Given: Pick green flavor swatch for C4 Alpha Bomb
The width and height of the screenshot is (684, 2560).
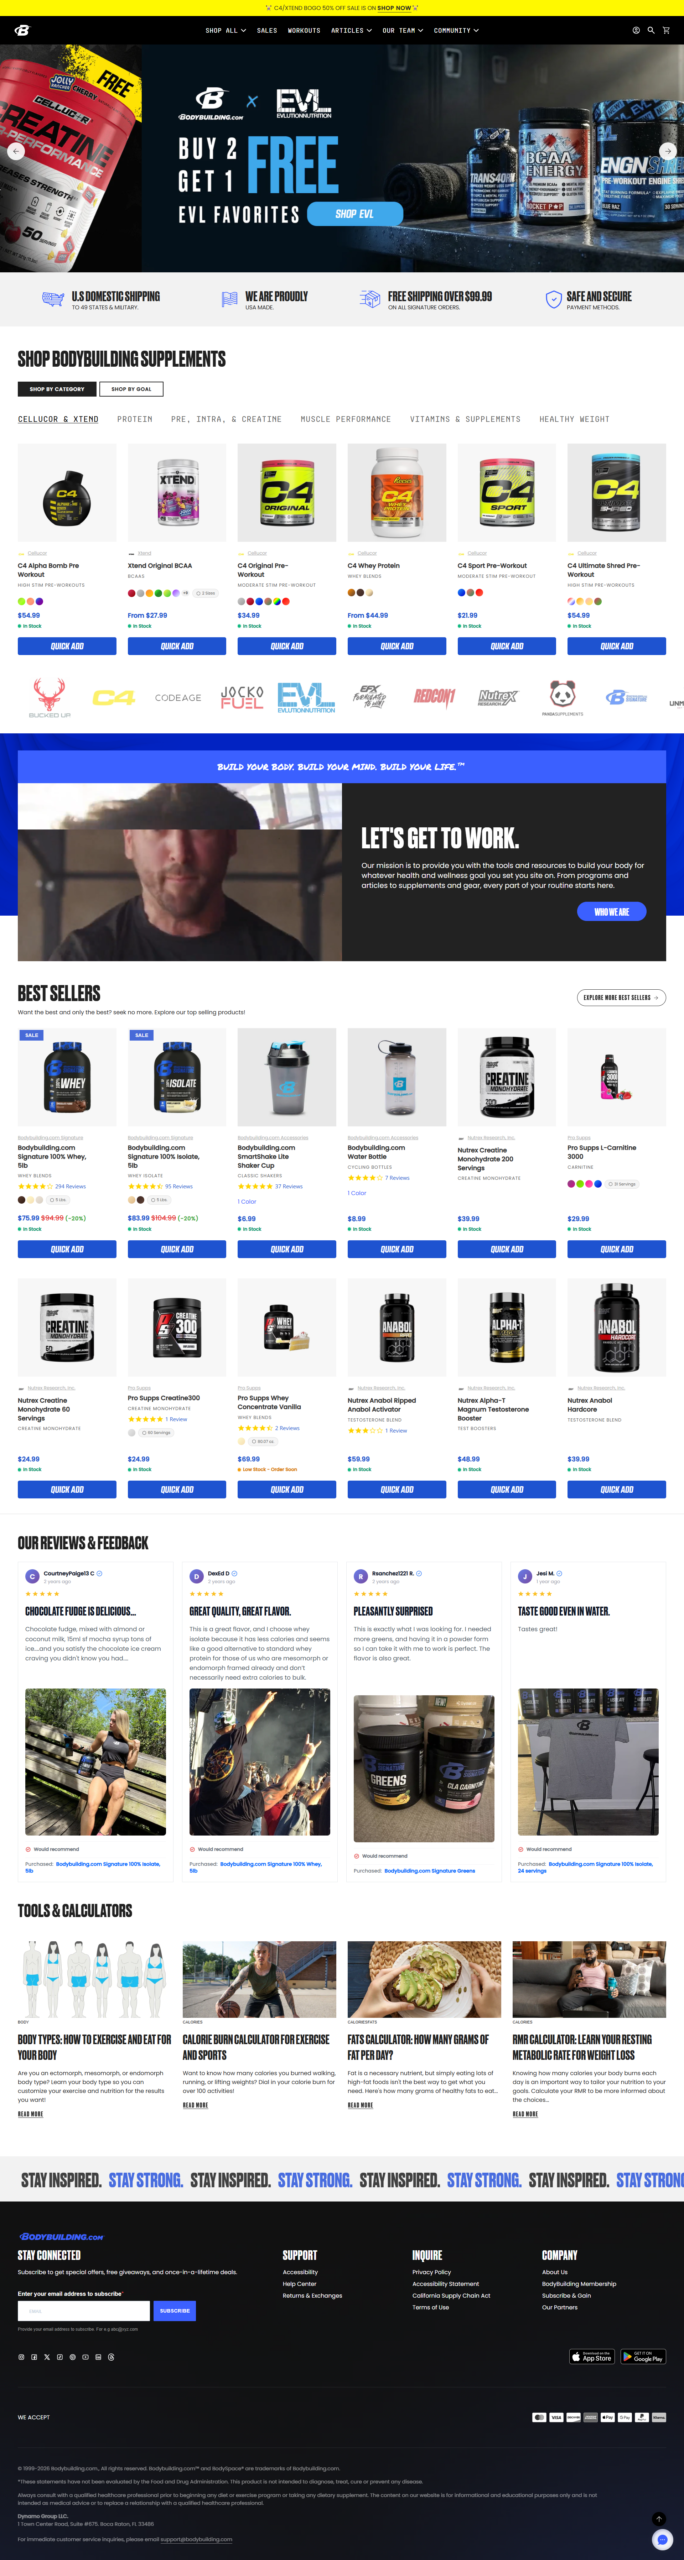Looking at the screenshot, I should point(21,601).
